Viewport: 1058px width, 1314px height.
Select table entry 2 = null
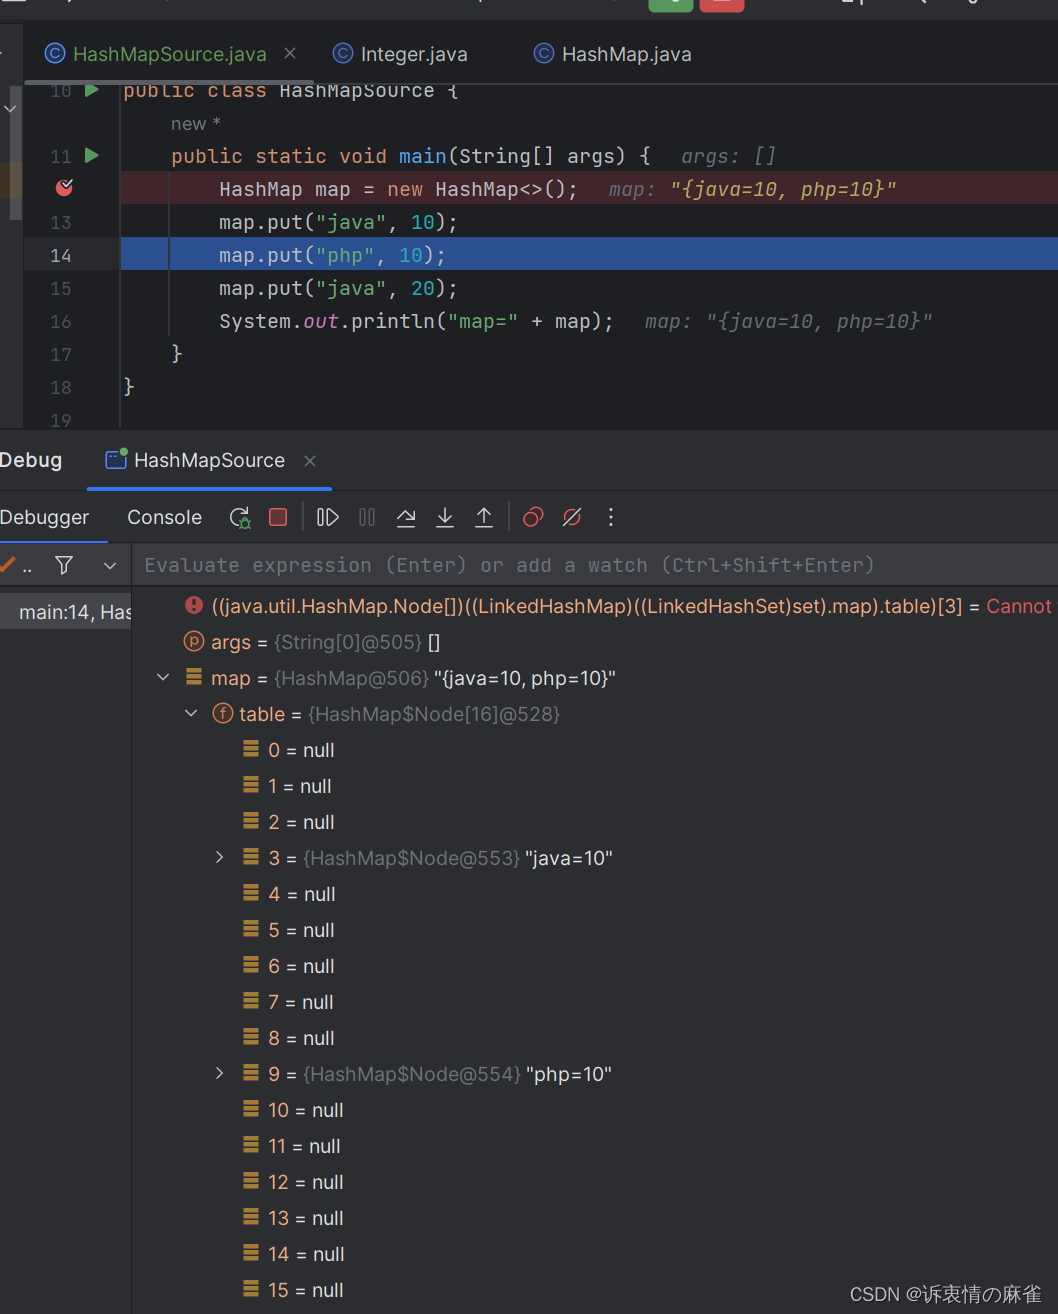click(595, 822)
